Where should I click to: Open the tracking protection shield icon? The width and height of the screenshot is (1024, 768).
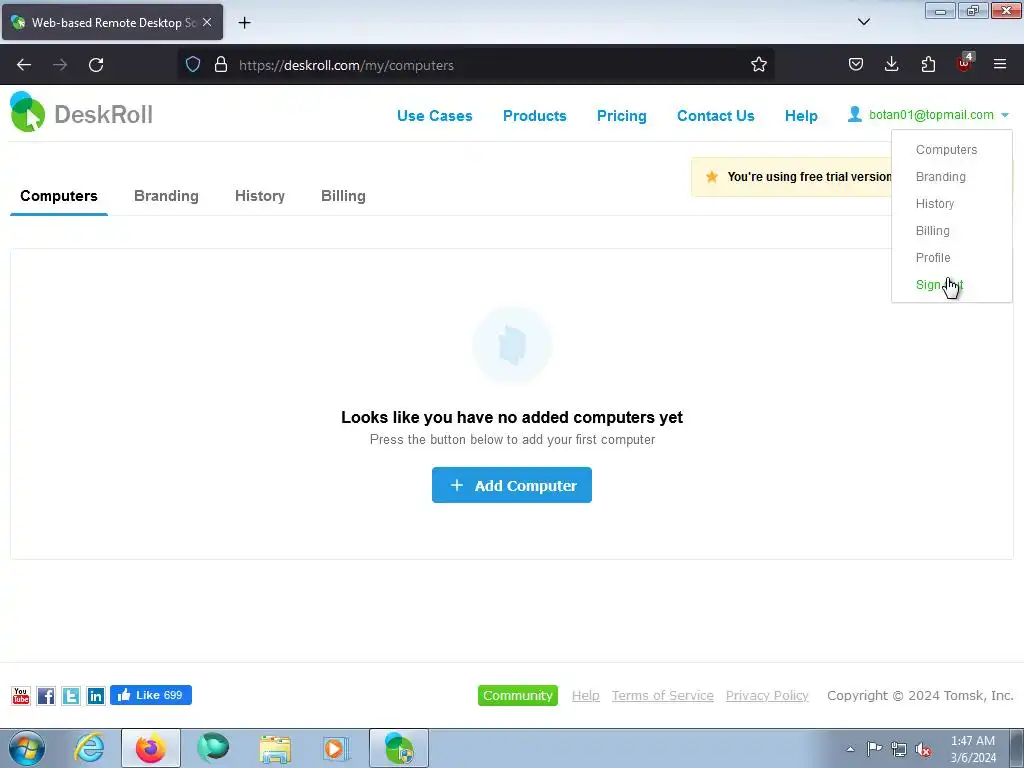[193, 65]
